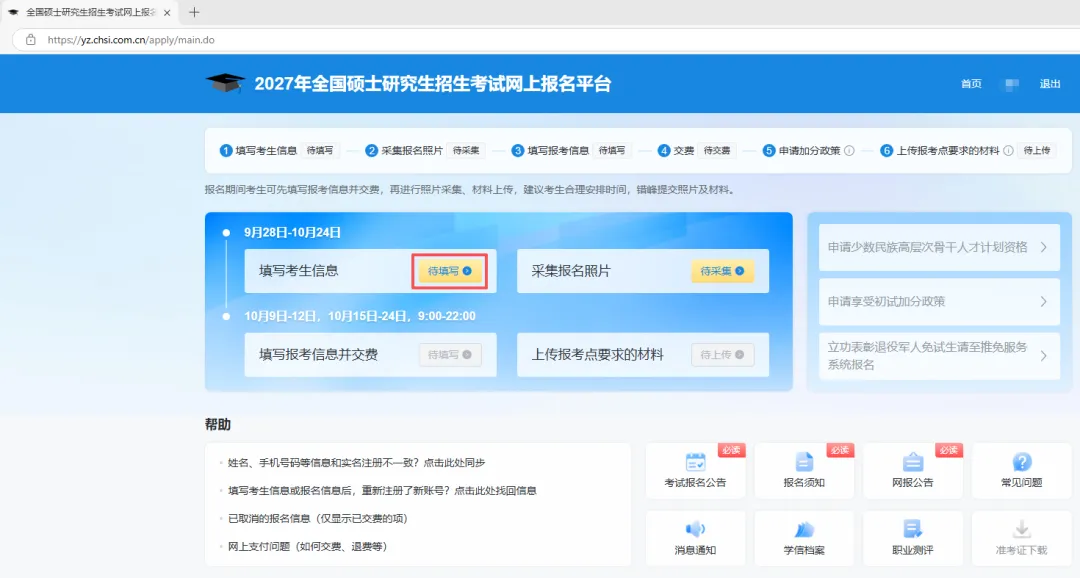Close the 全国硕士研究生招生考试网上报名 tab
The height and width of the screenshot is (578, 1080).
[x=167, y=12]
